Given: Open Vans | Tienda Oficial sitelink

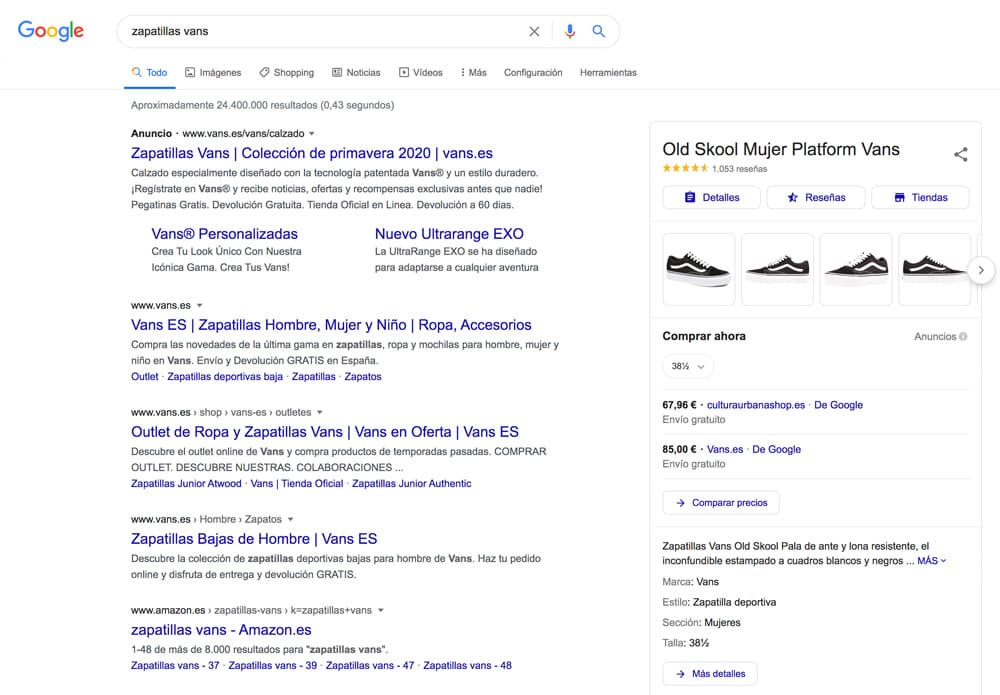Looking at the screenshot, I should coord(297,484).
